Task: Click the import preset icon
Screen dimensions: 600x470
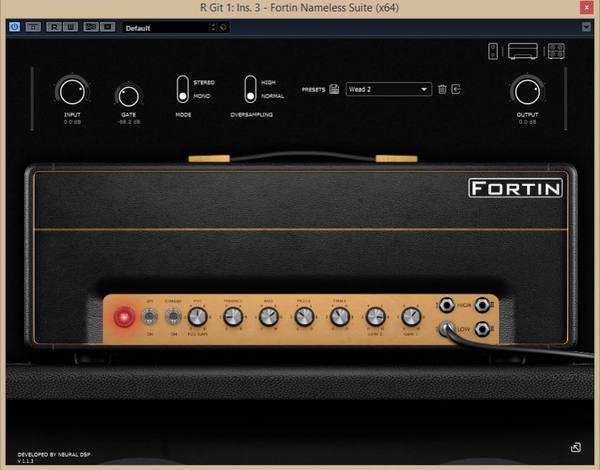Action: pyautogui.click(x=456, y=89)
